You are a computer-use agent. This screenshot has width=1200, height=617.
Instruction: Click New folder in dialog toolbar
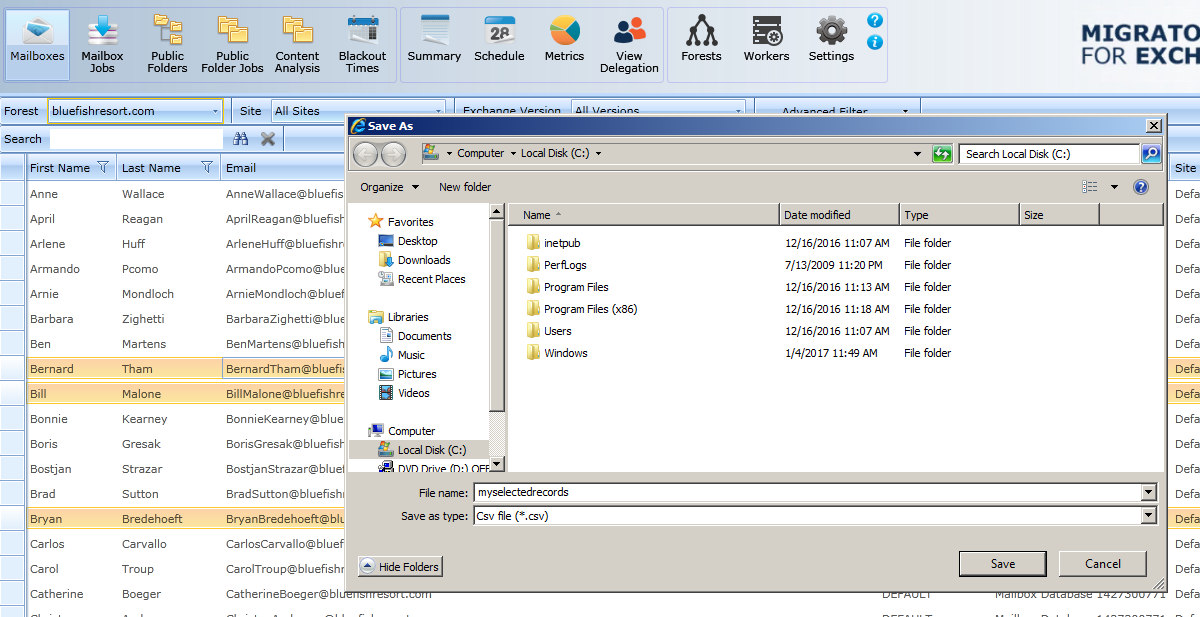coord(465,187)
